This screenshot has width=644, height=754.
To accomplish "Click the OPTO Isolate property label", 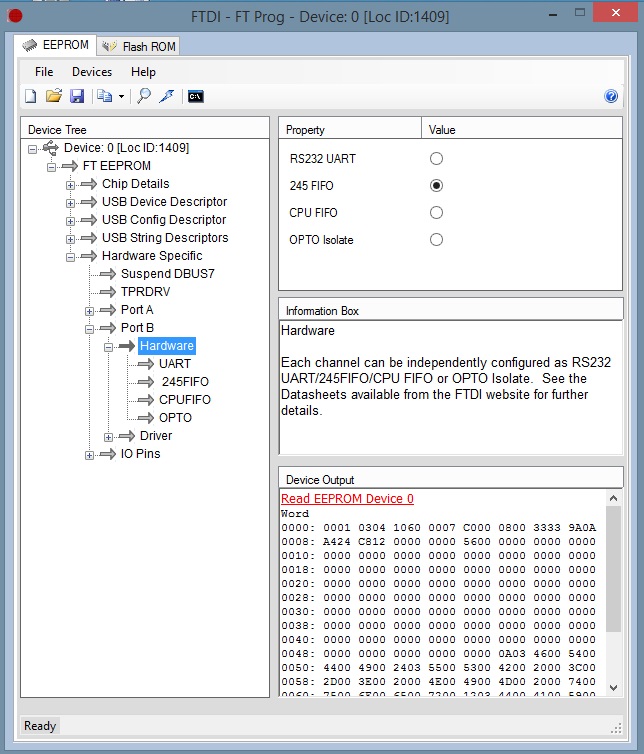I will click(x=321, y=239).
